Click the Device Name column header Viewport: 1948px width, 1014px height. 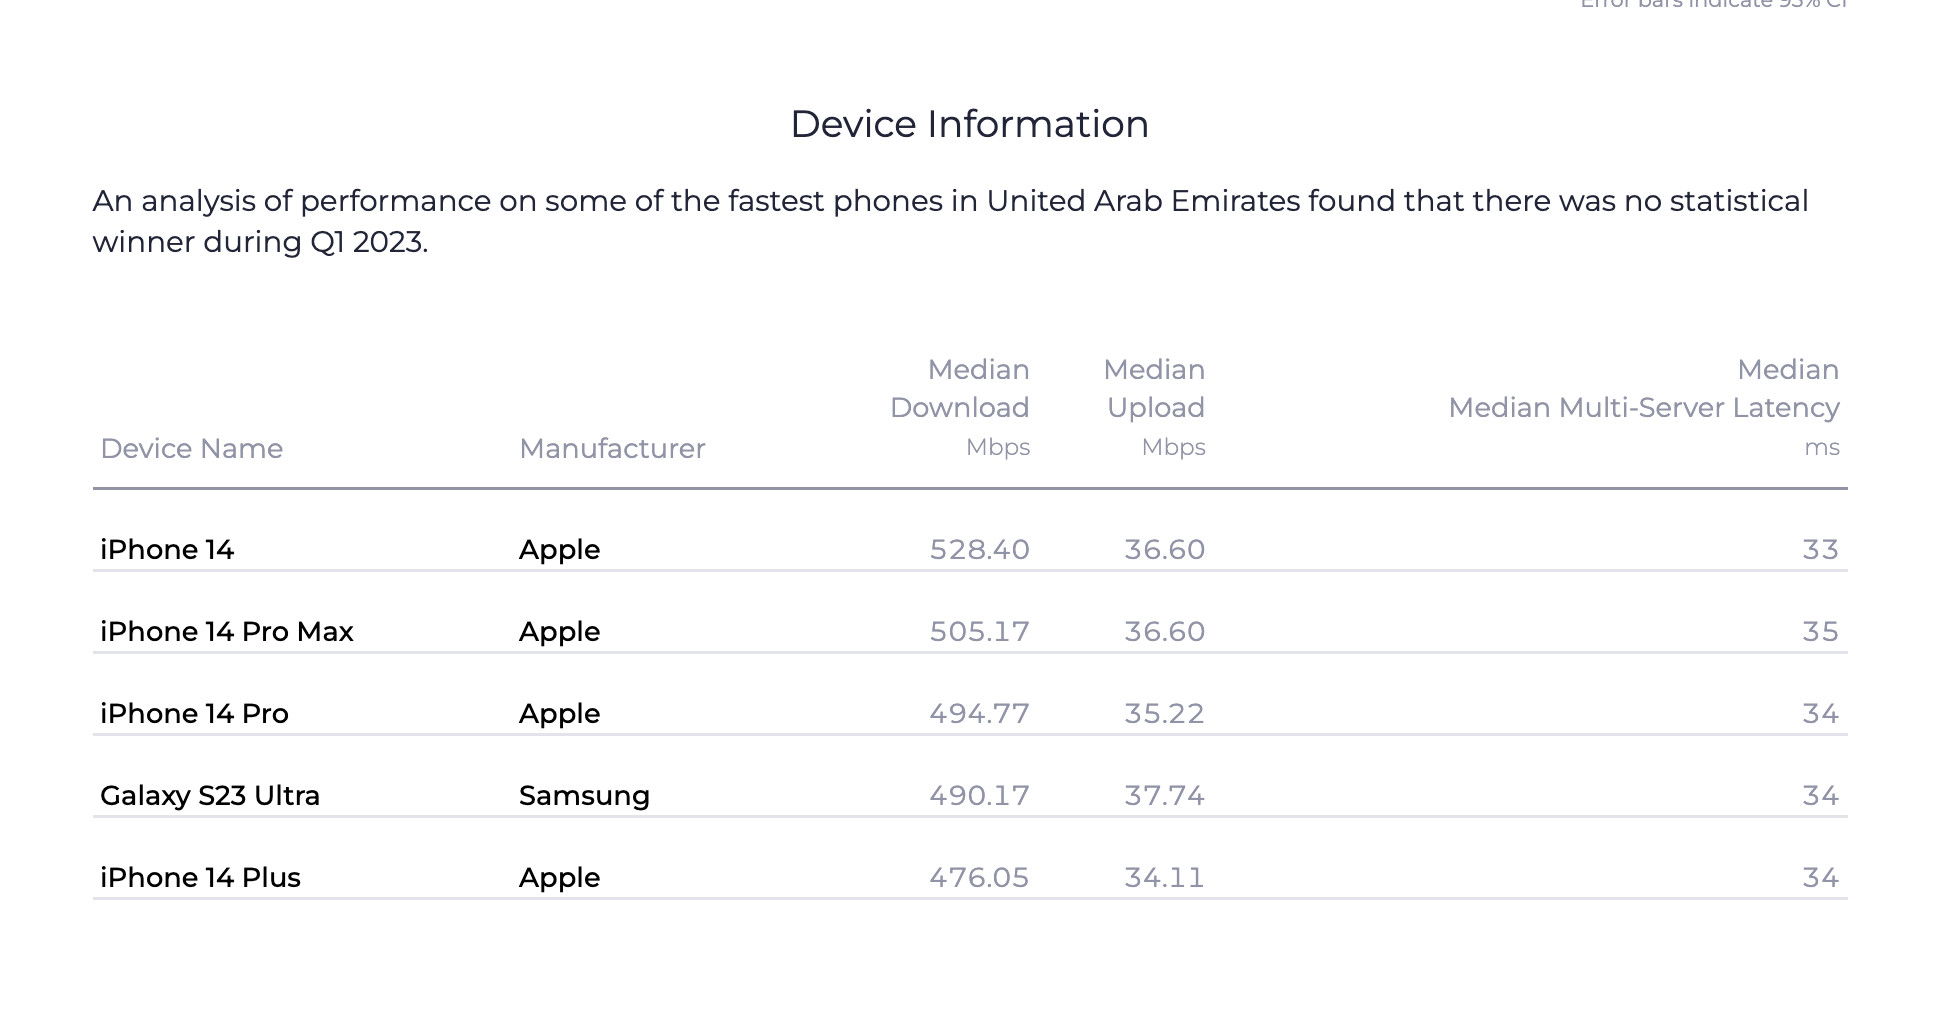point(191,448)
